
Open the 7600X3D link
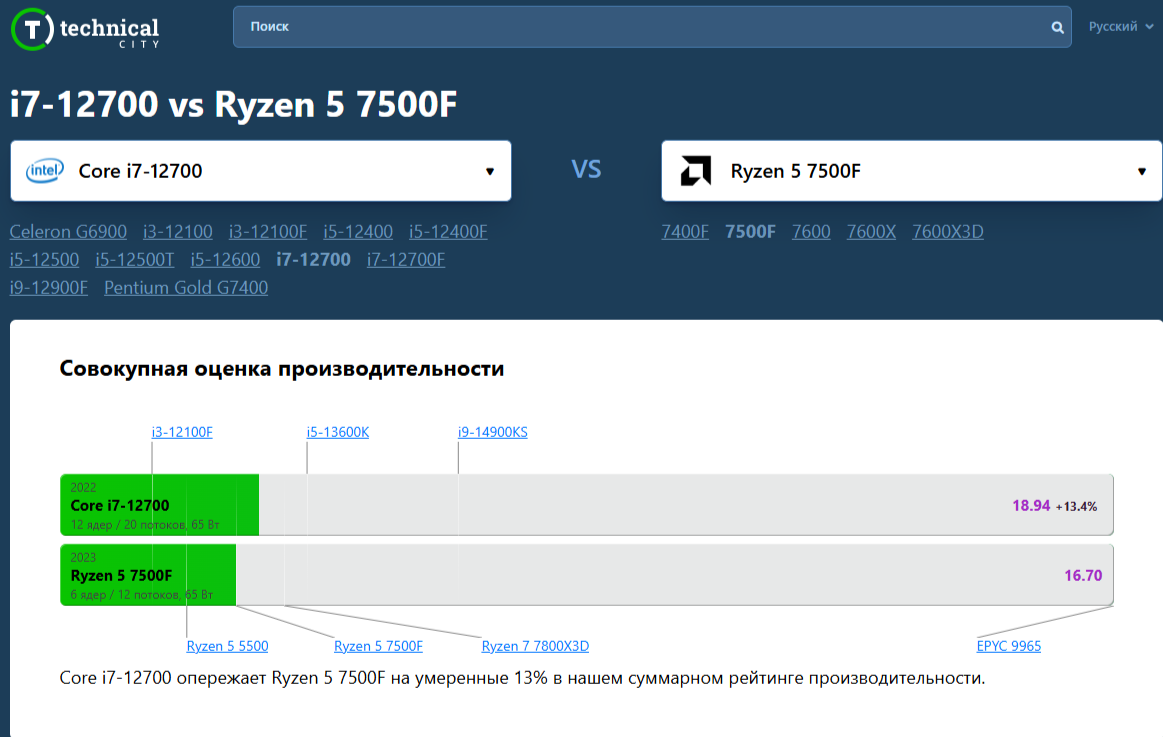pyautogui.click(x=948, y=231)
